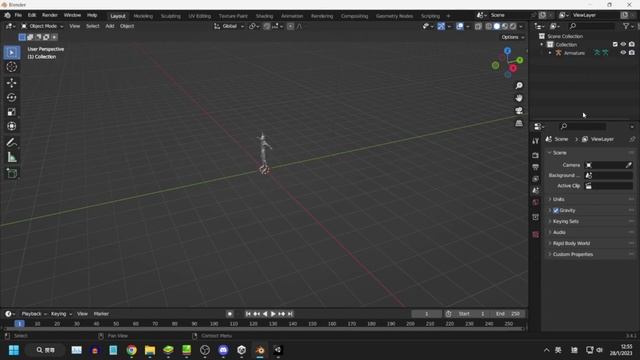The image size is (640, 360).
Task: Expand the Audio panel
Action: click(590, 232)
